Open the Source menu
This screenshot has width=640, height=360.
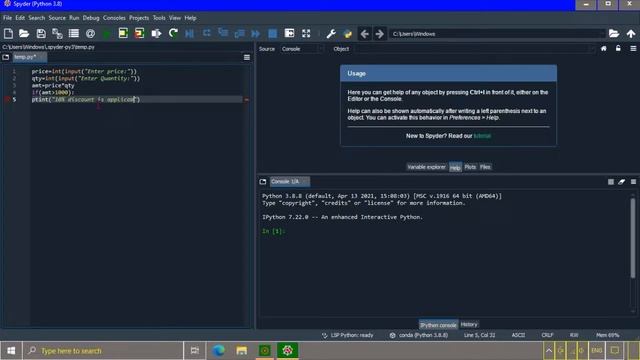point(57,18)
